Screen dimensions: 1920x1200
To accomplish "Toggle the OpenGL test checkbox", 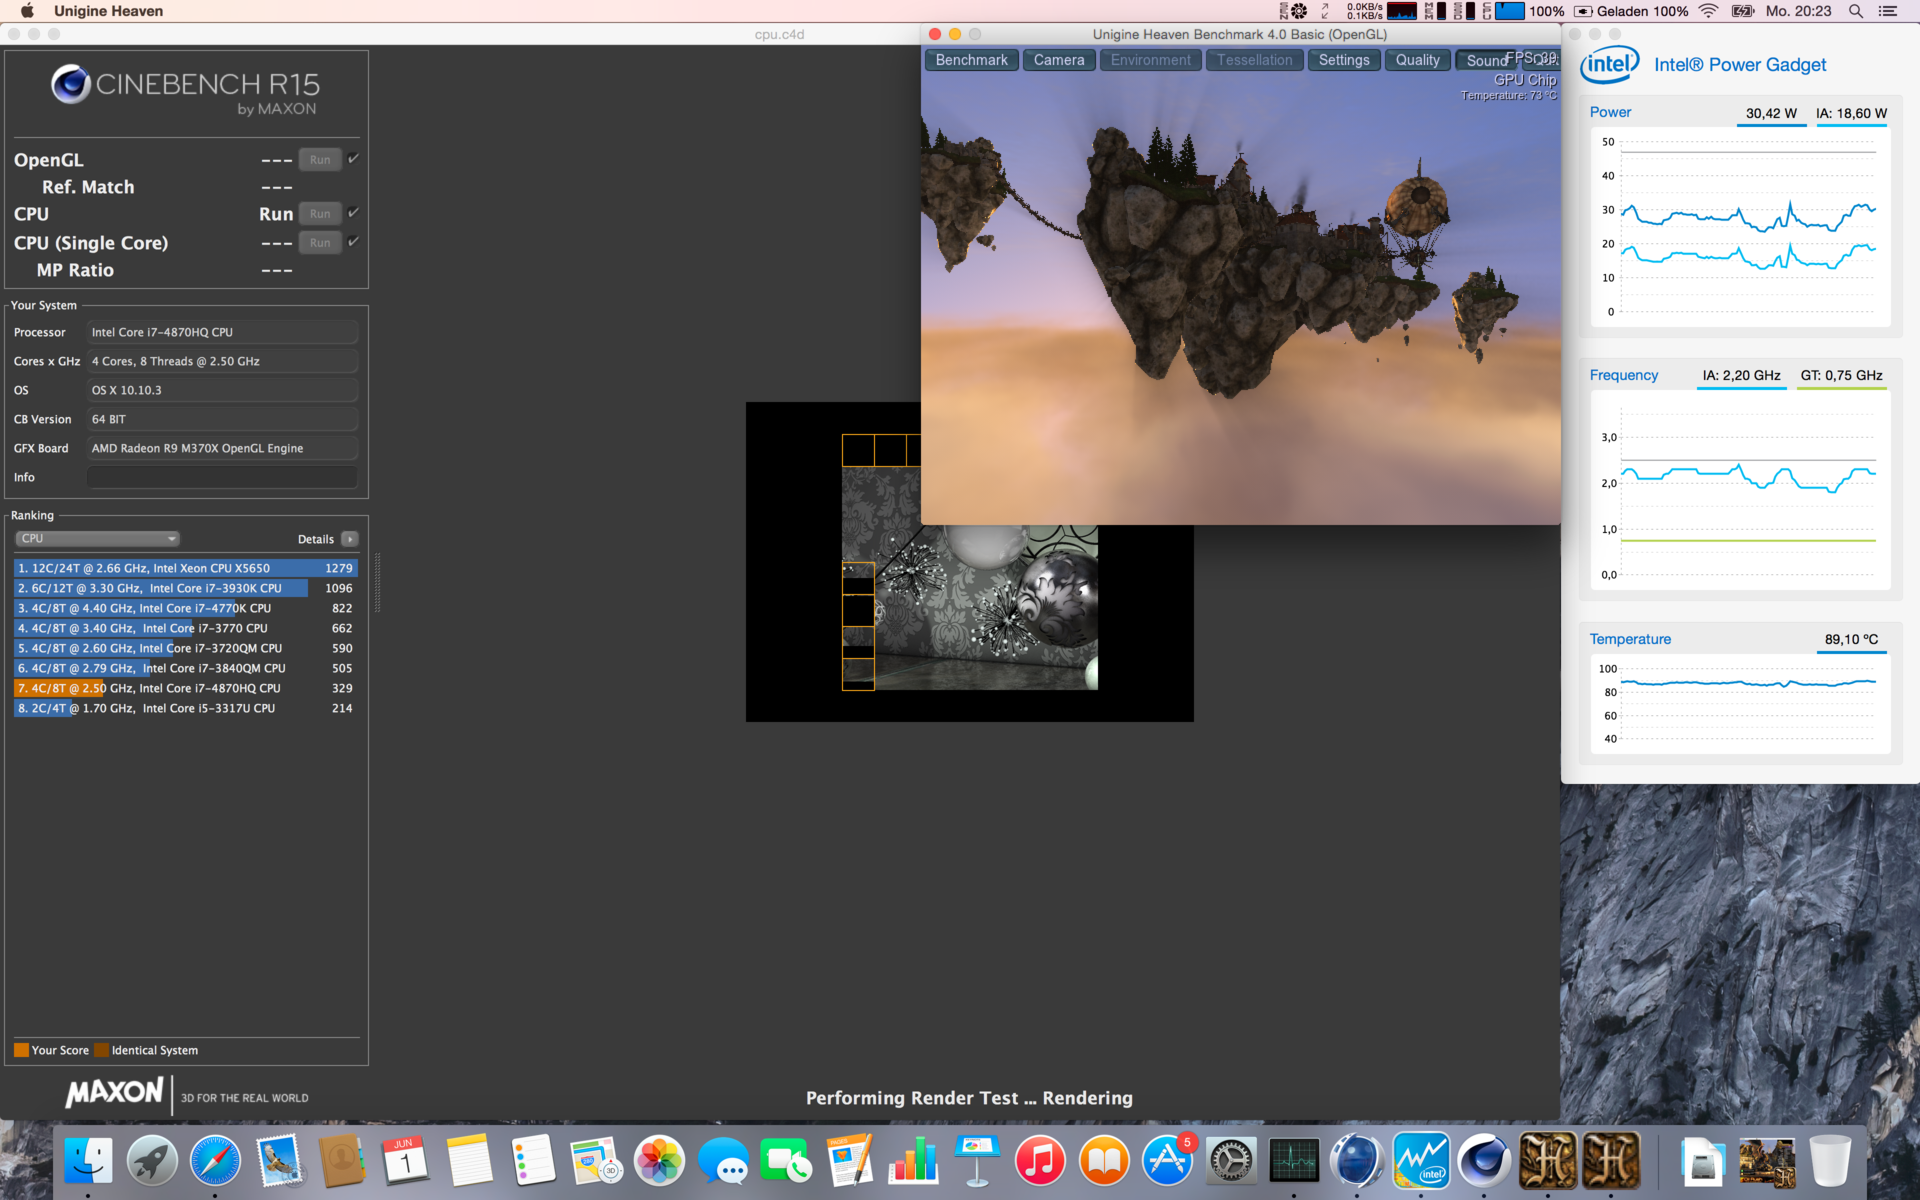I will pyautogui.click(x=353, y=159).
